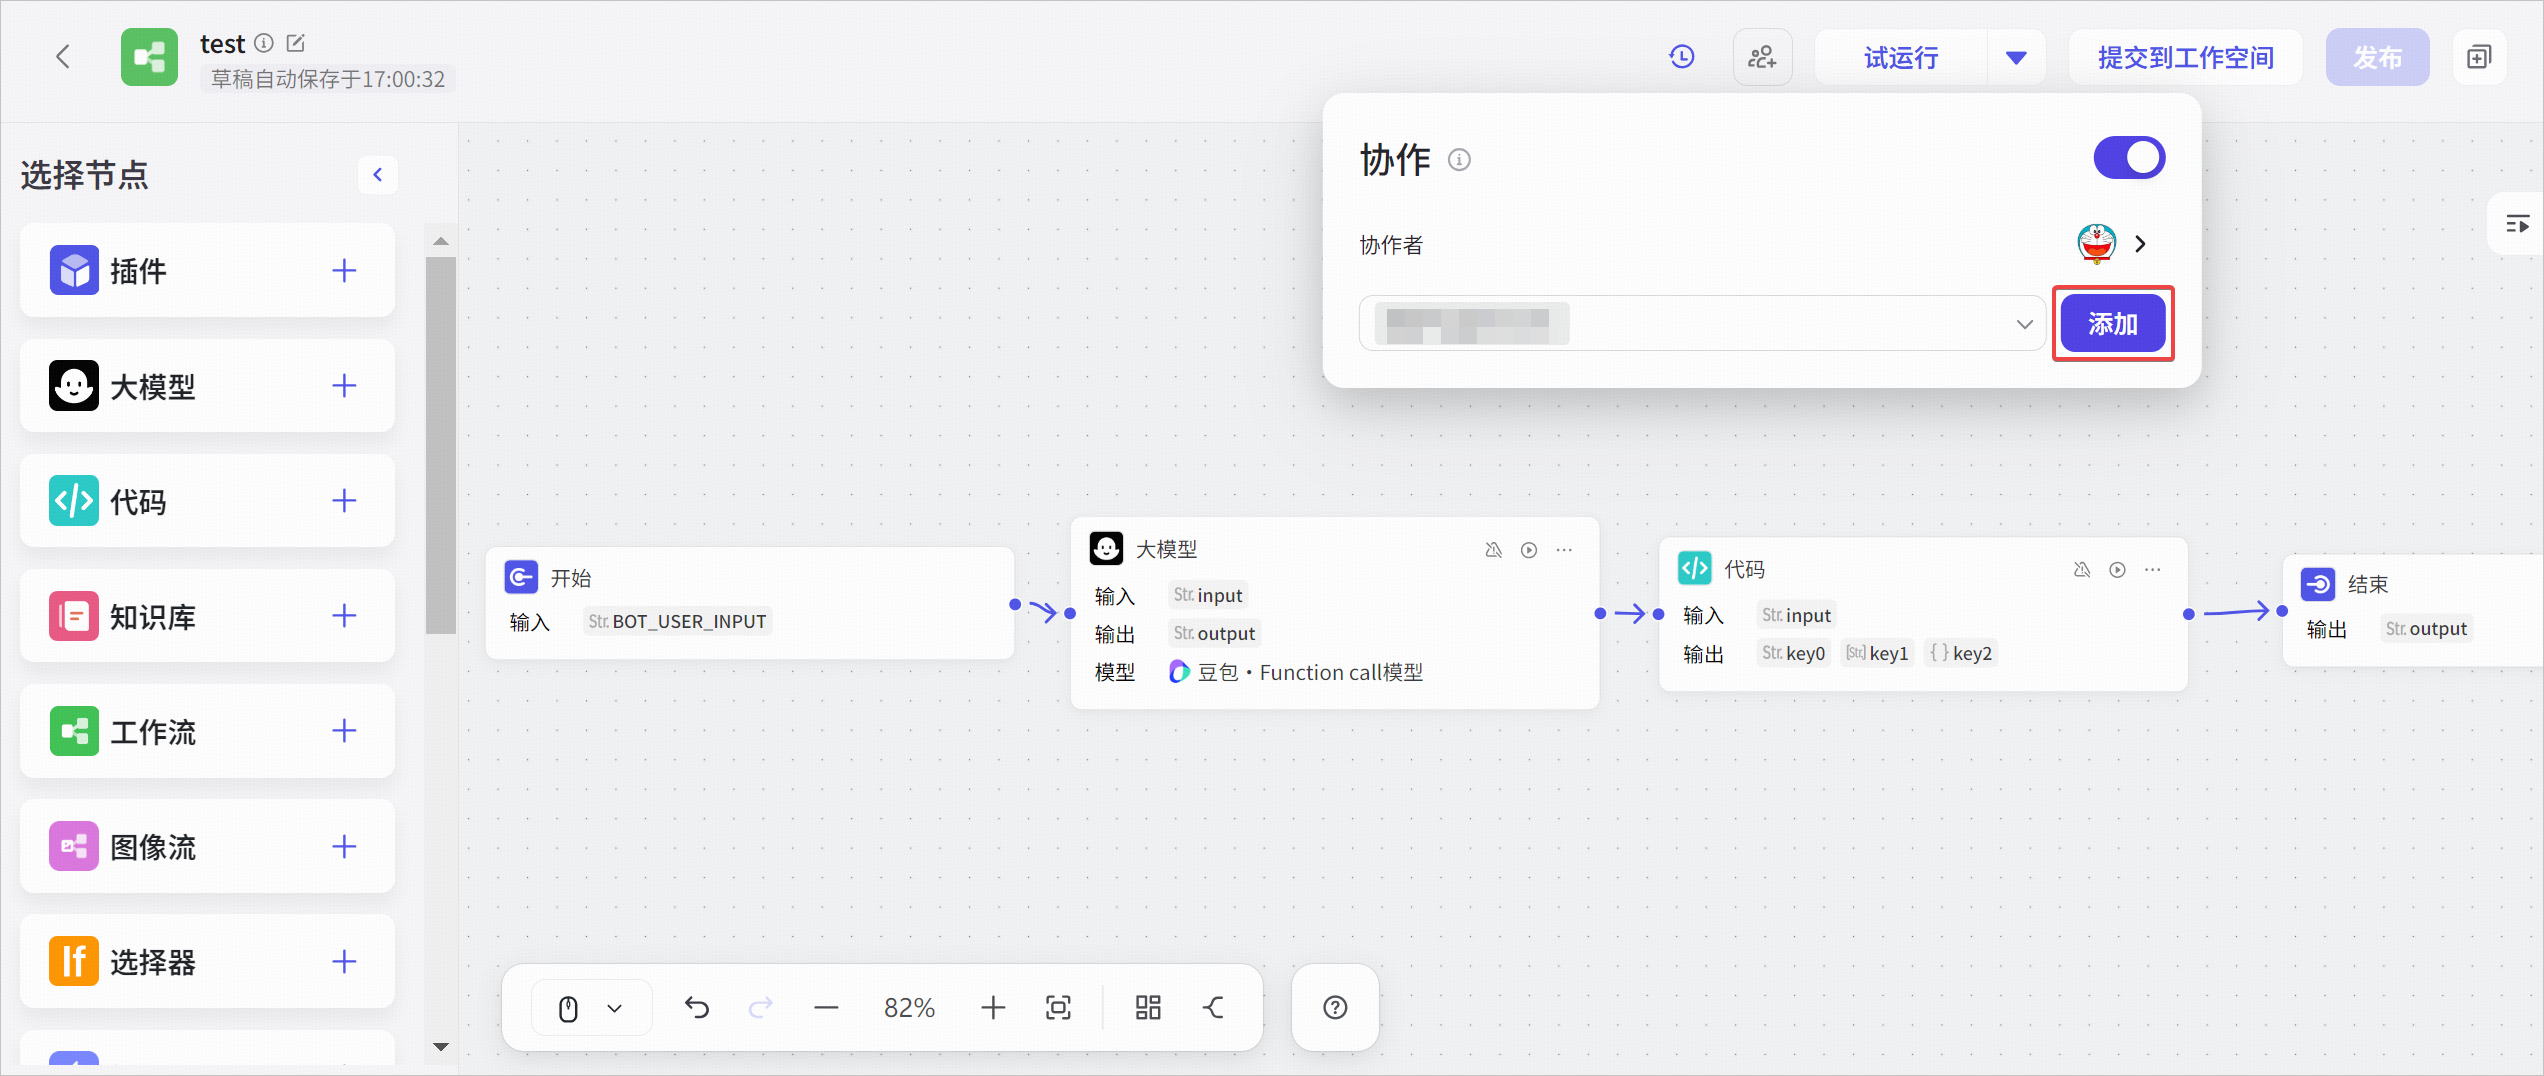Click the fit-to-view icon in bottom toolbar

click(1058, 1007)
